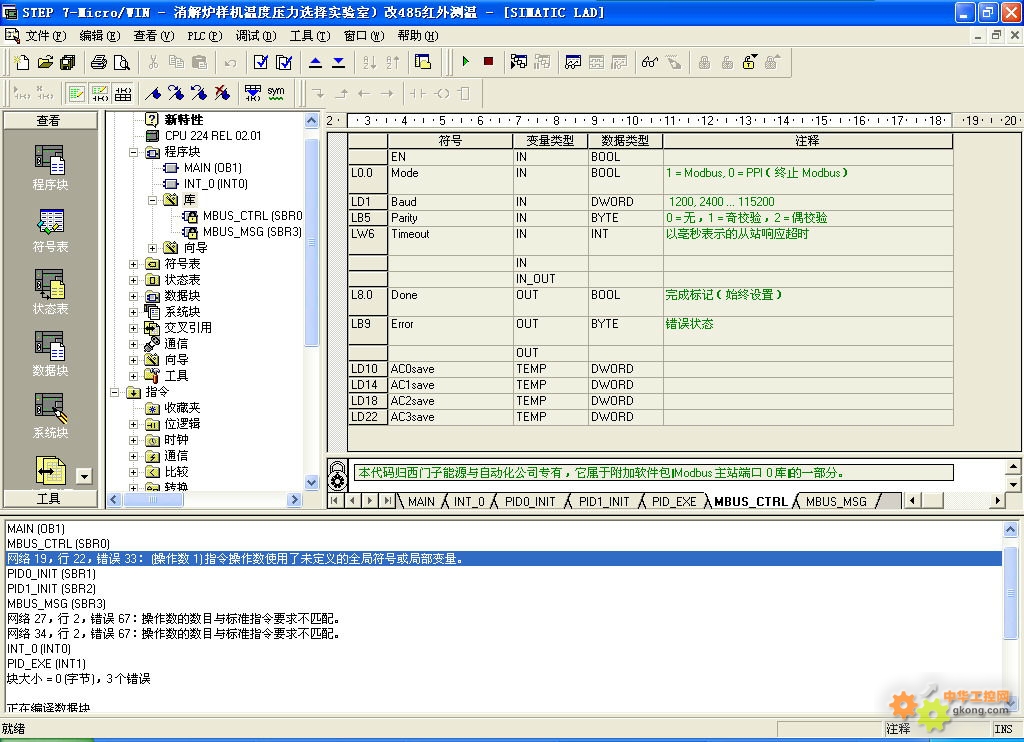Screen dimensions: 1024x742
Task: Click the New project toolbar icon
Action: [22, 62]
